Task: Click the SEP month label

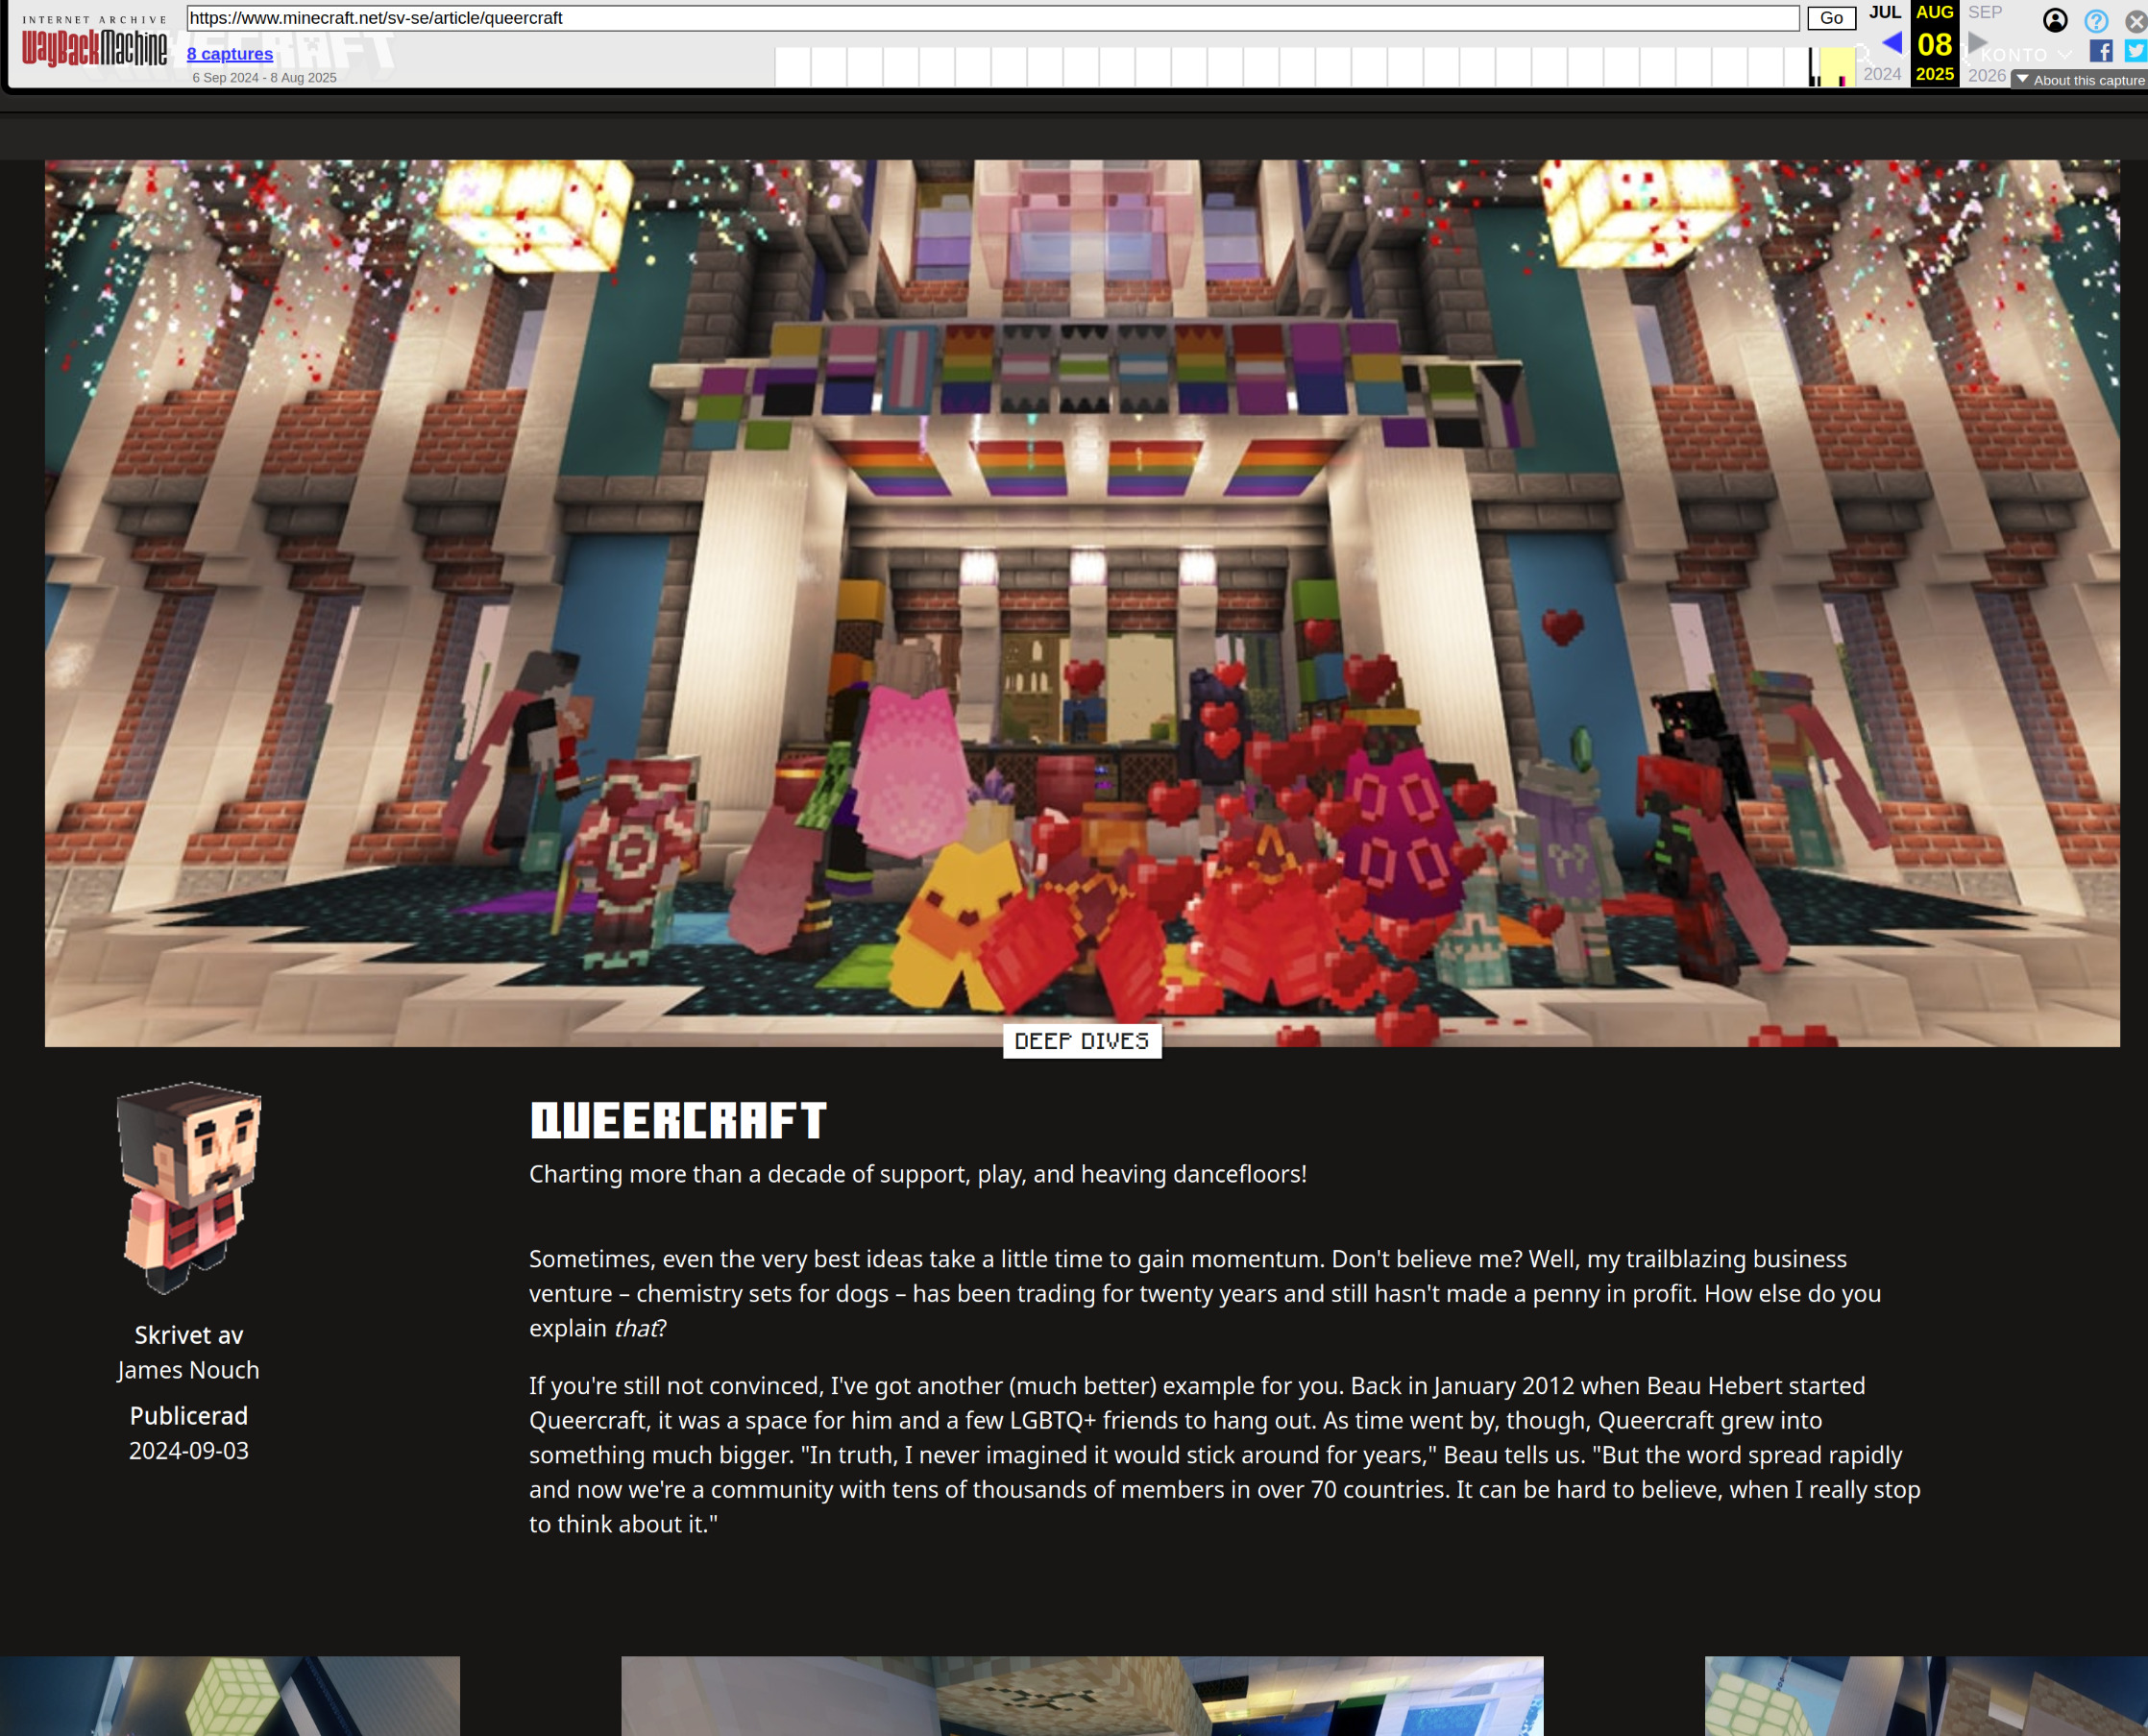Action: click(1985, 12)
